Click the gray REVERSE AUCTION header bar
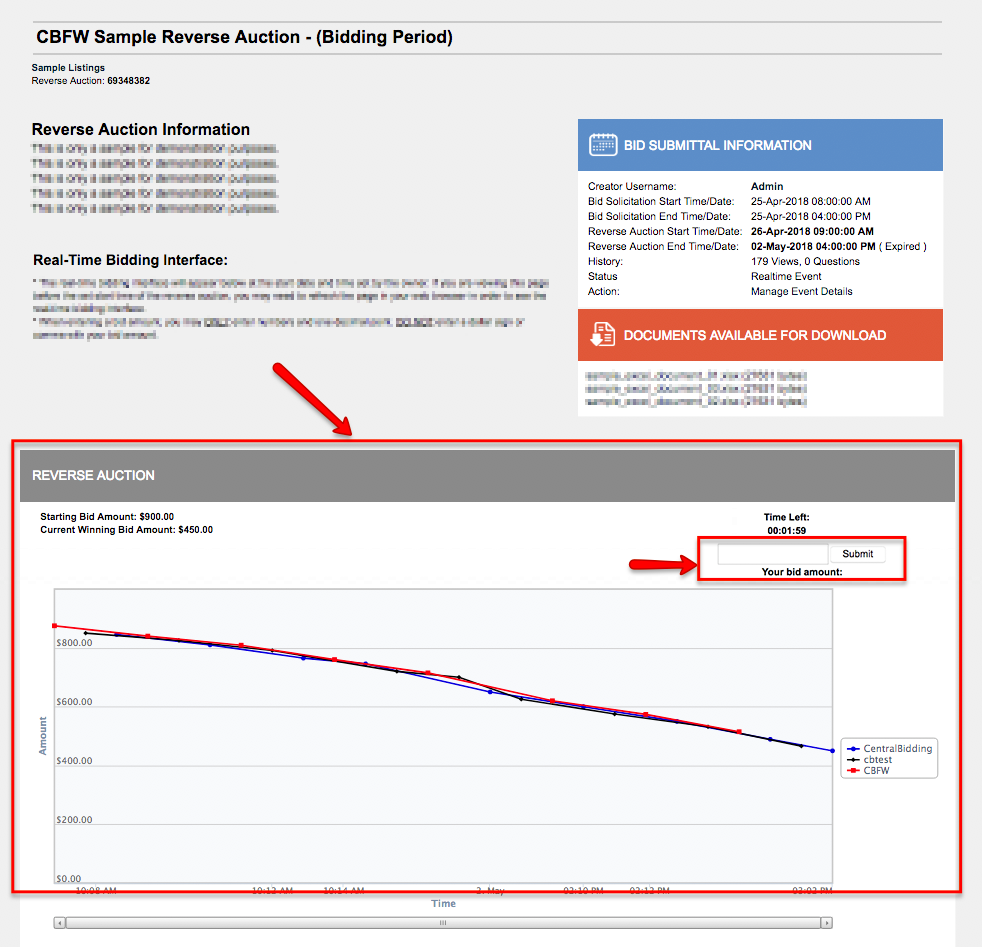This screenshot has width=982, height=947. (487, 476)
